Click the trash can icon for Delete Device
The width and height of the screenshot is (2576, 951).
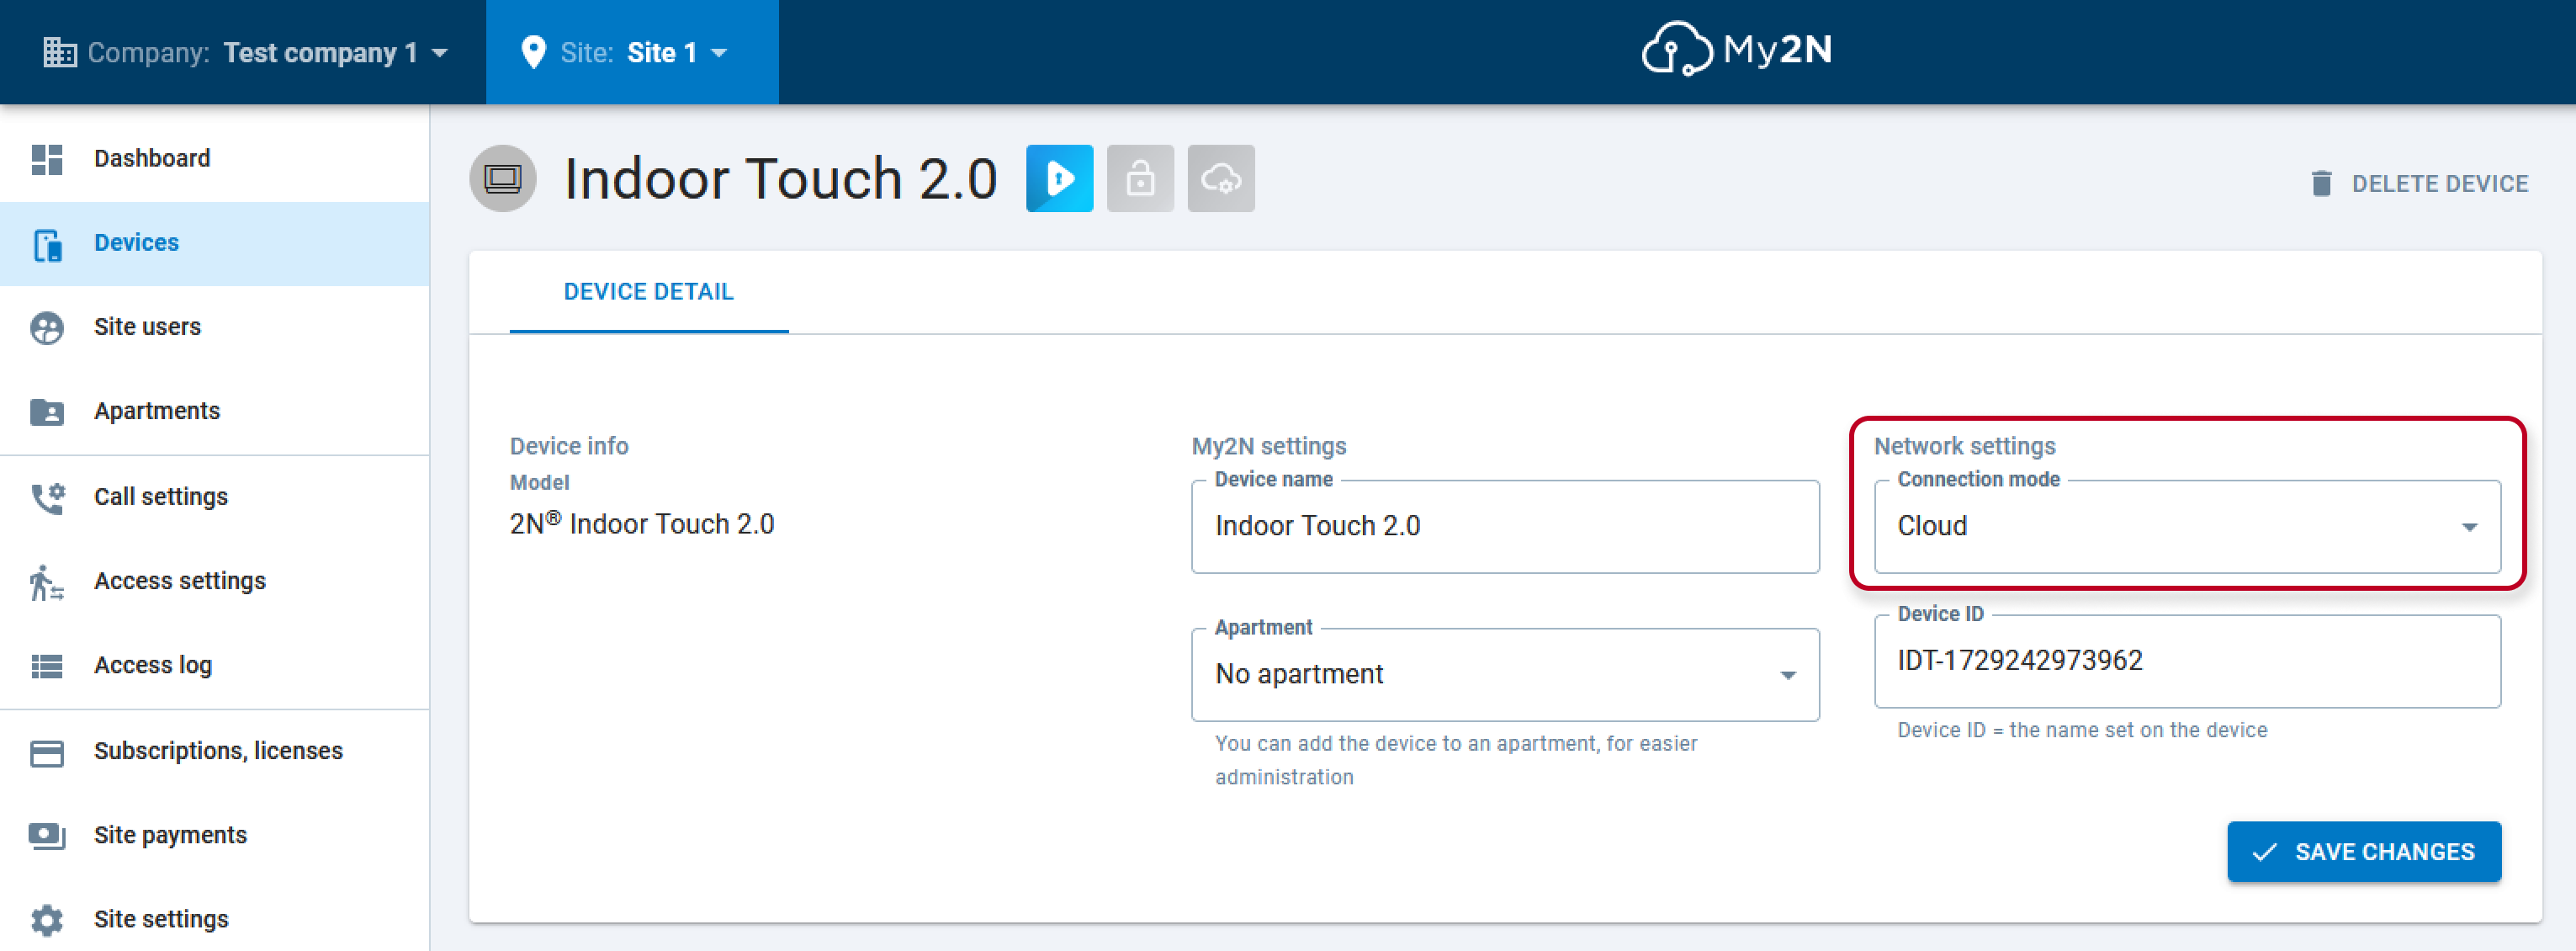point(2321,184)
